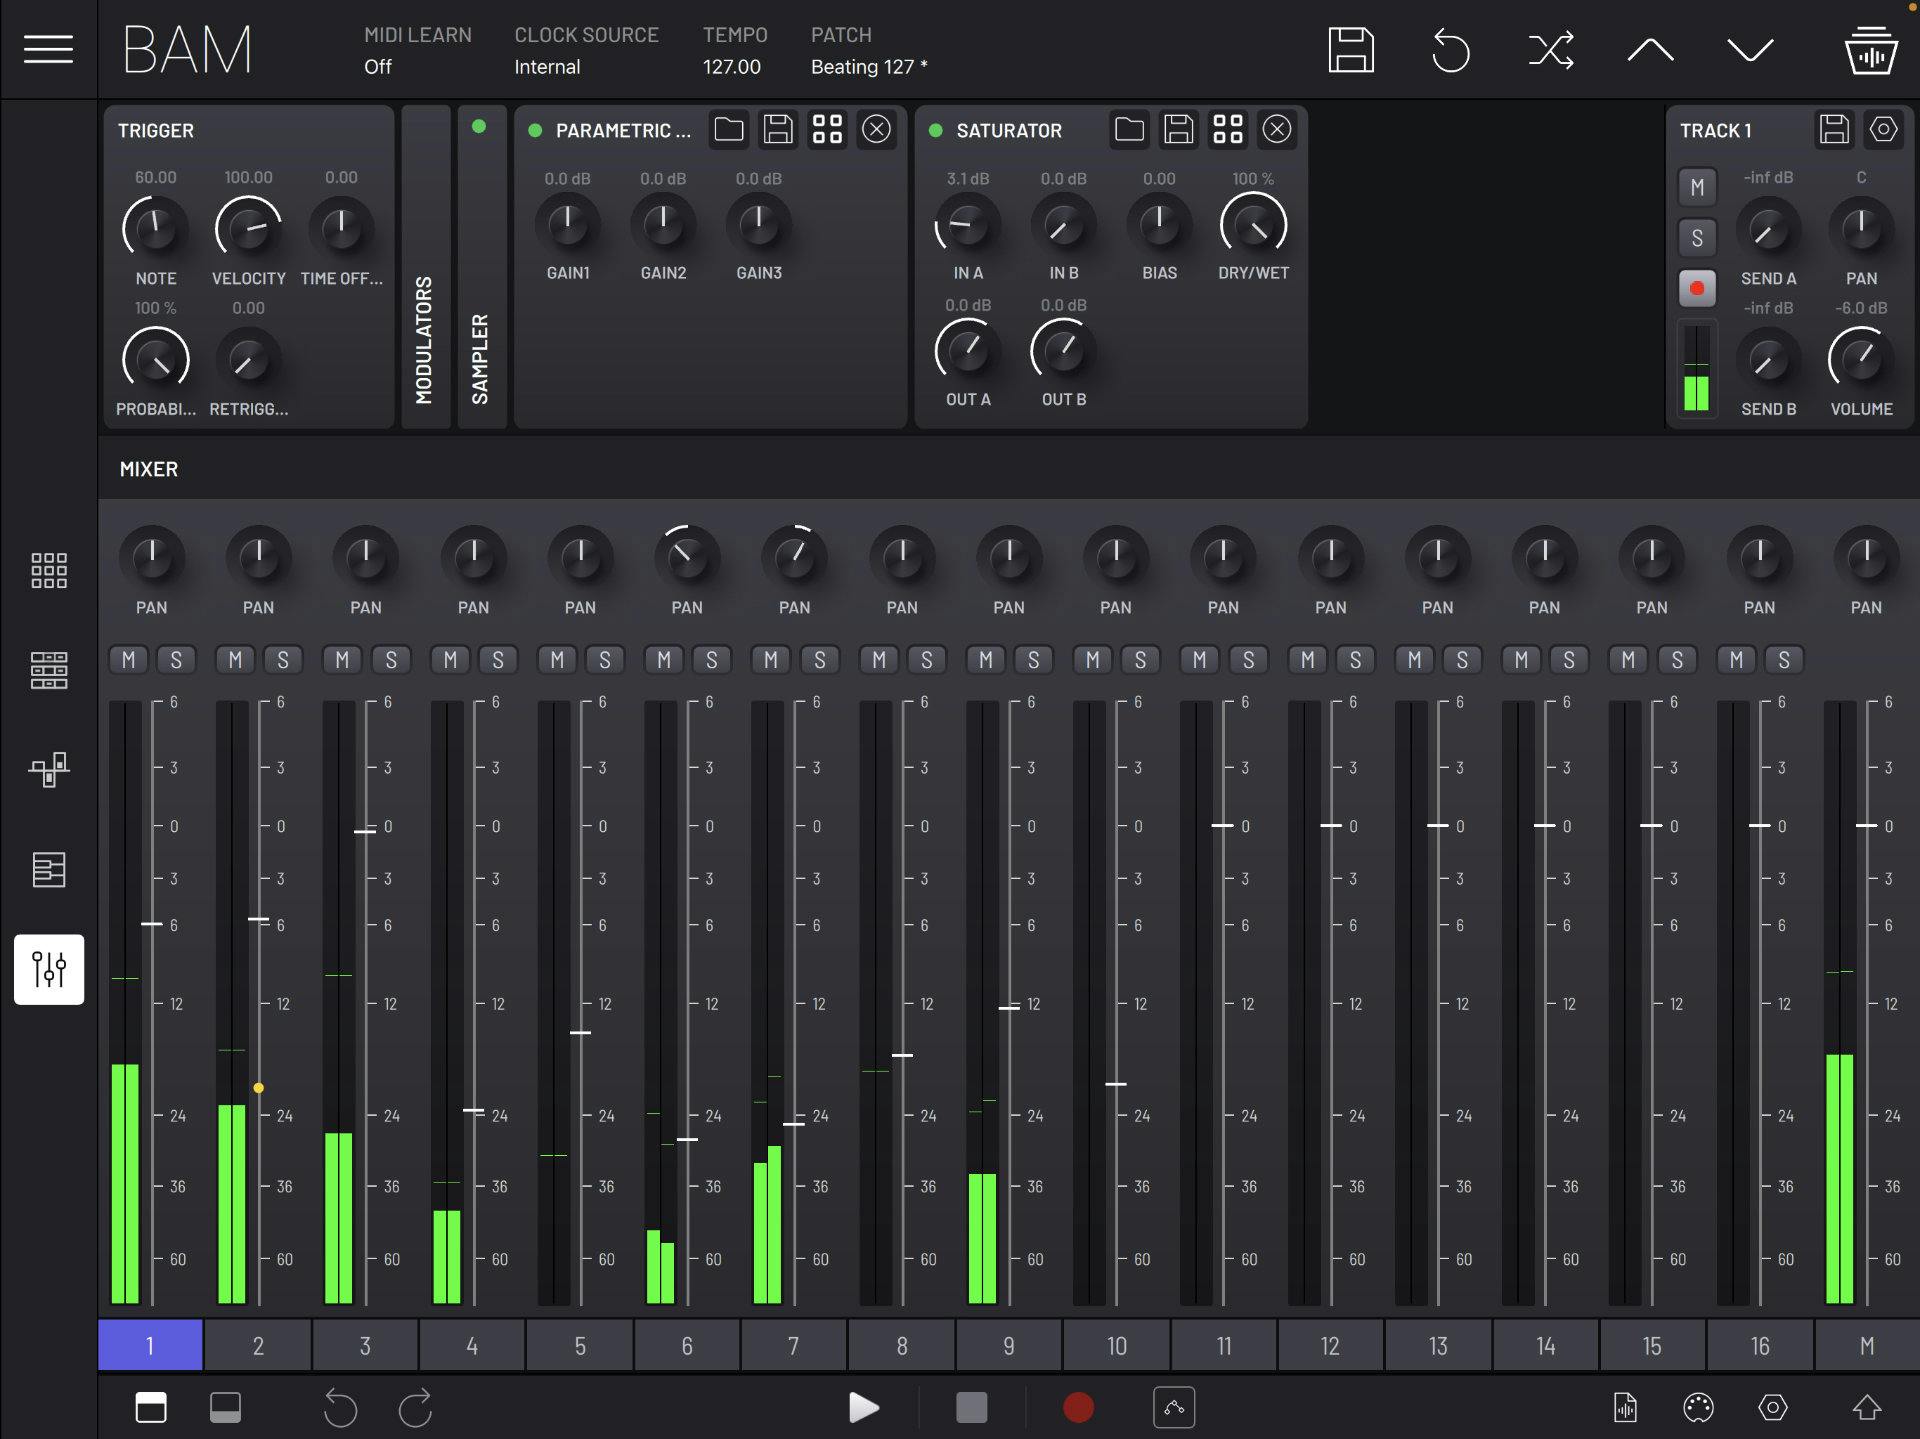Select pattern tab 2
Screen dimensions: 1920x1439
pyautogui.click(x=257, y=1345)
